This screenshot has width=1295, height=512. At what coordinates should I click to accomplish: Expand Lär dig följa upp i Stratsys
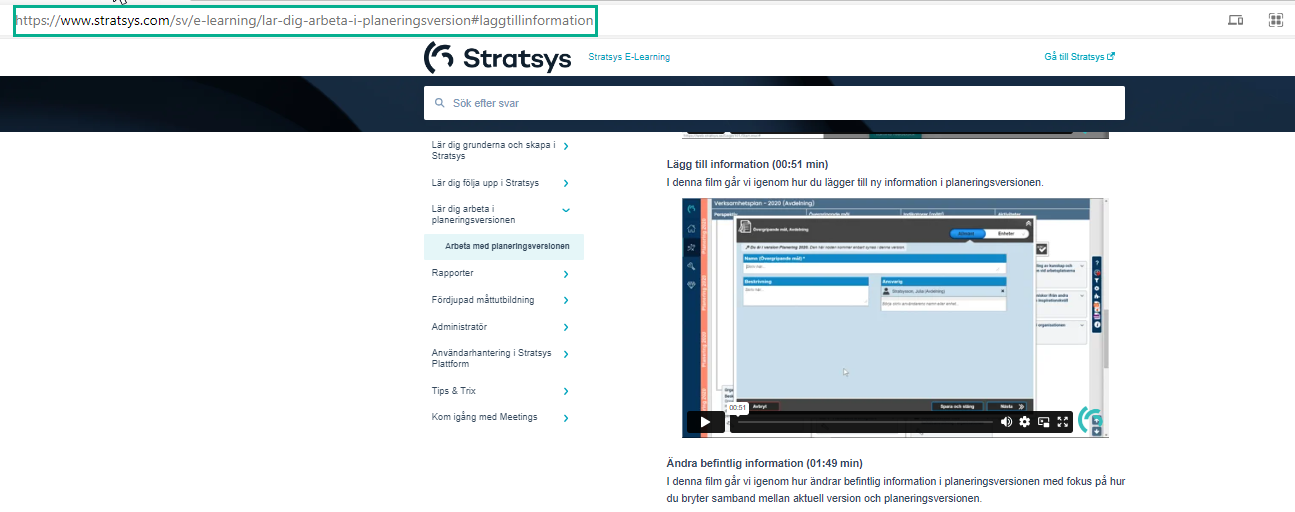566,183
